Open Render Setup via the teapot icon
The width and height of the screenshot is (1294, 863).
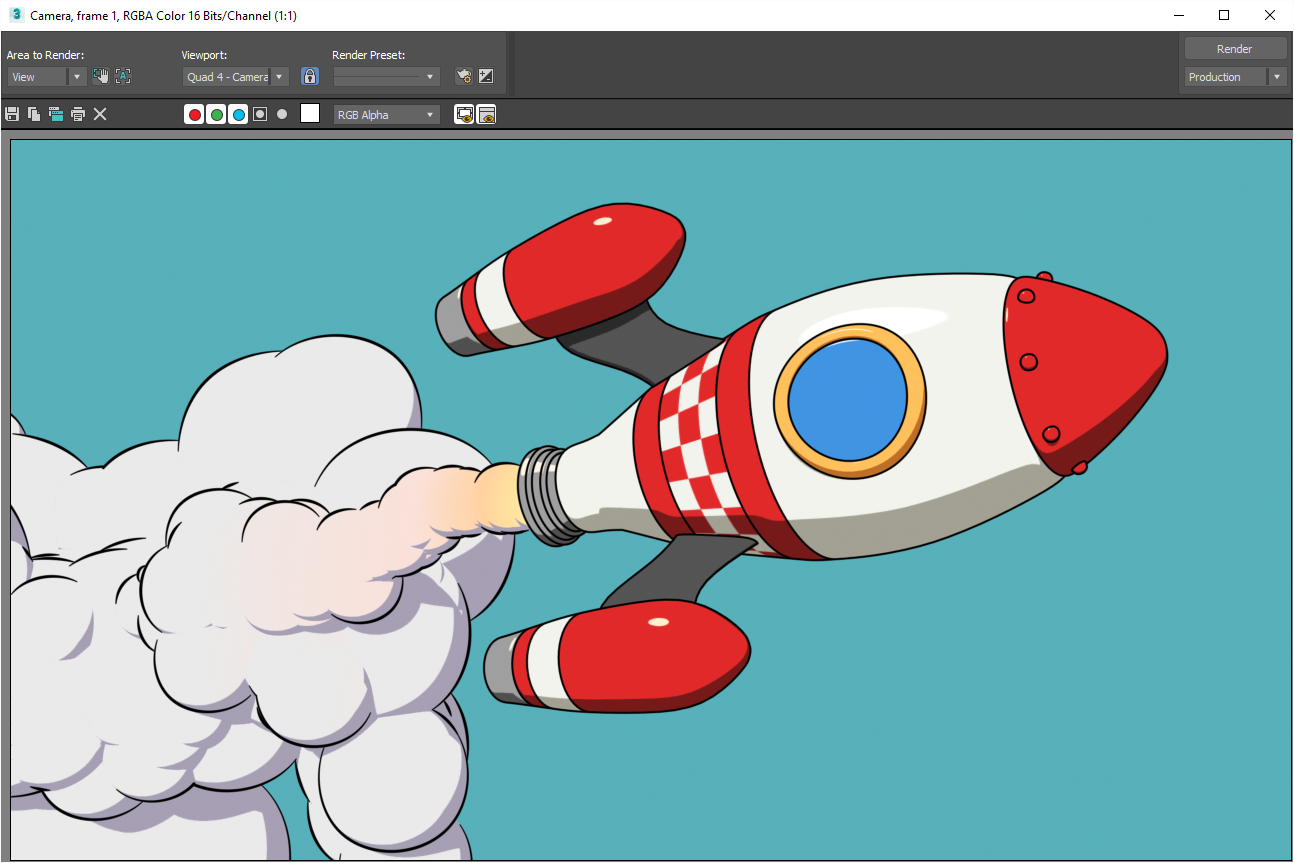[463, 76]
